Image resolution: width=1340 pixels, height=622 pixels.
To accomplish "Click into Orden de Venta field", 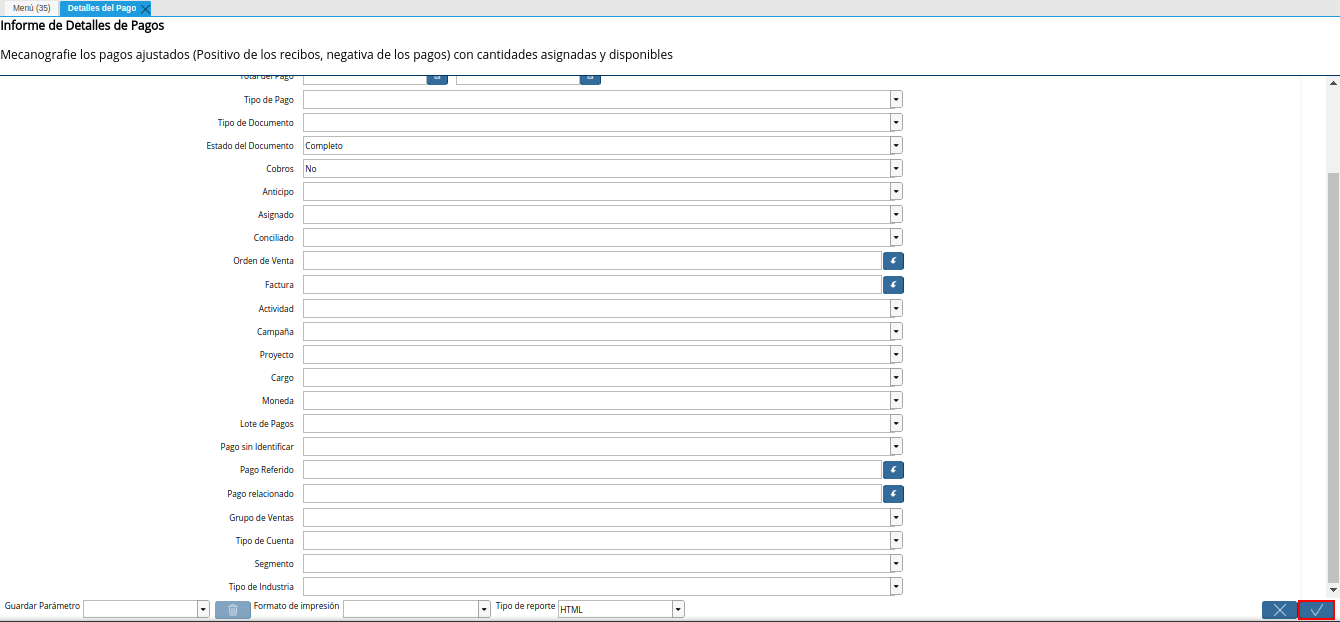I will pyautogui.click(x=592, y=261).
